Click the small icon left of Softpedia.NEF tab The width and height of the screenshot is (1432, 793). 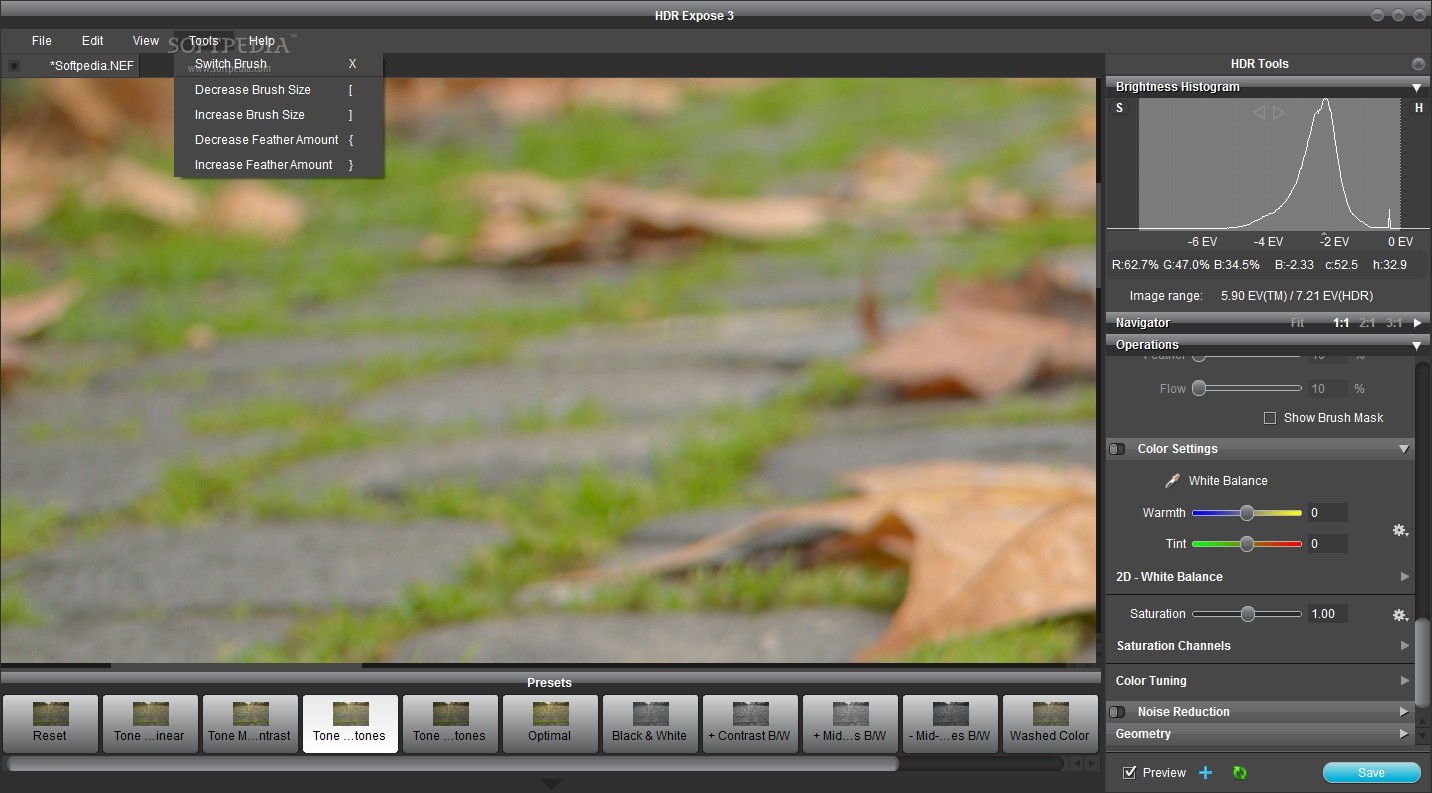pos(14,66)
